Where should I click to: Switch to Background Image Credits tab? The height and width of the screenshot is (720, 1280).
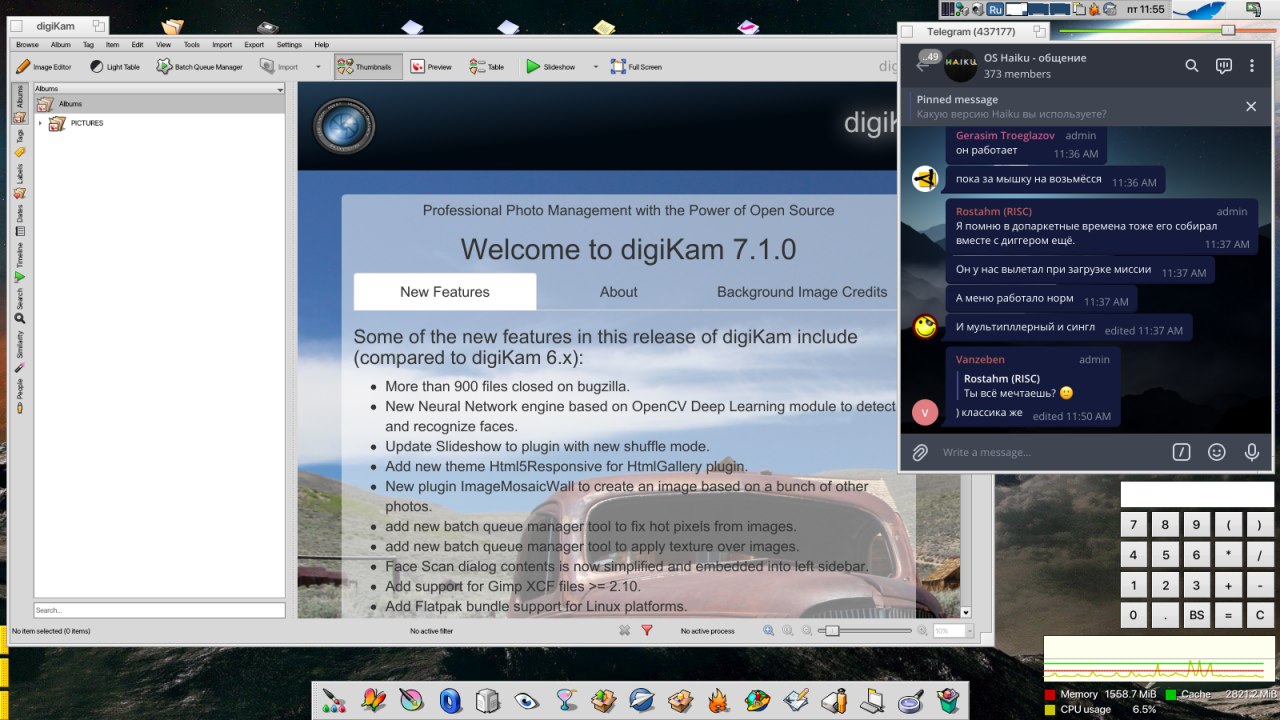click(x=802, y=292)
